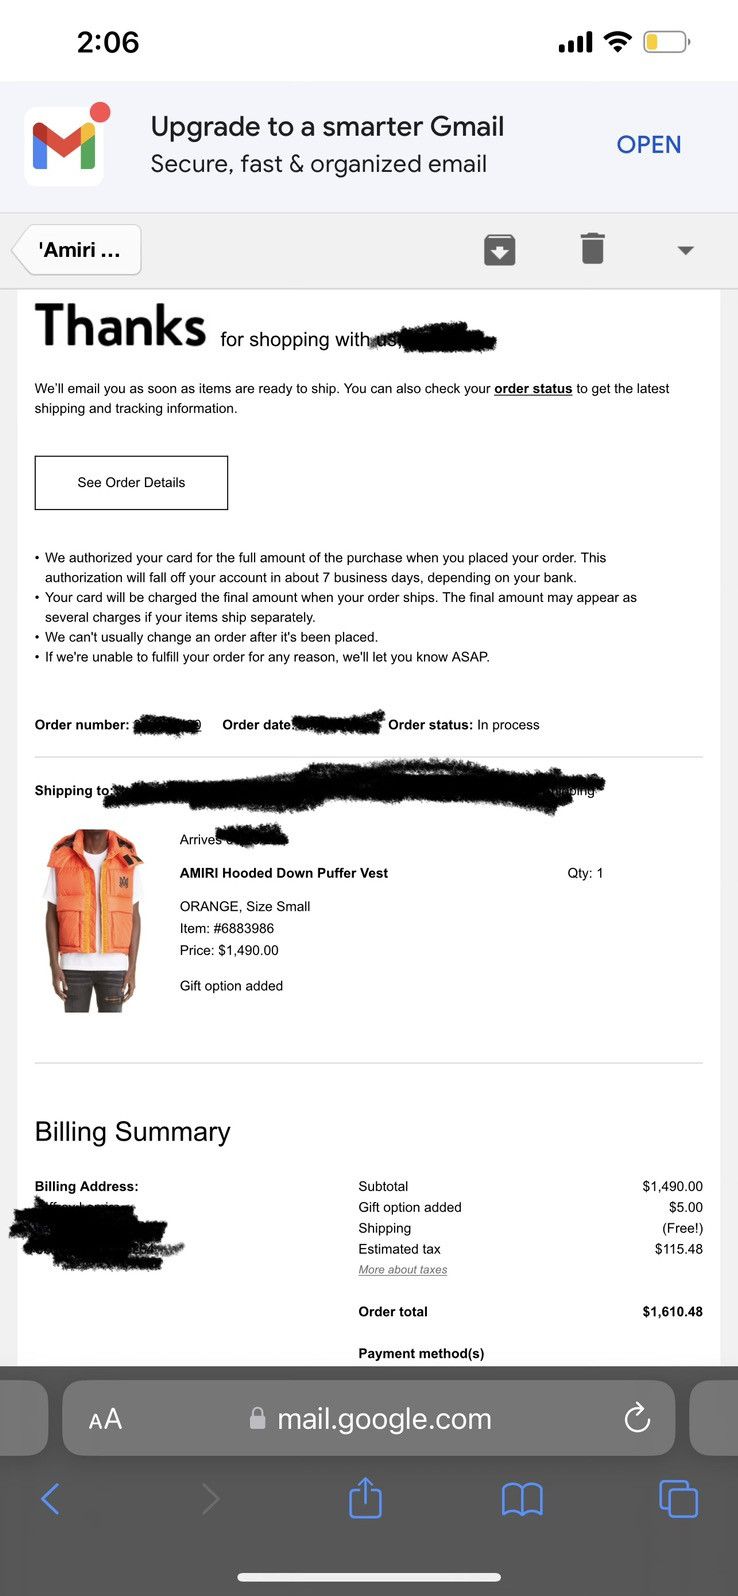The image size is (738, 1596).
Task: Open the Safari tab switcher
Action: (x=678, y=1498)
